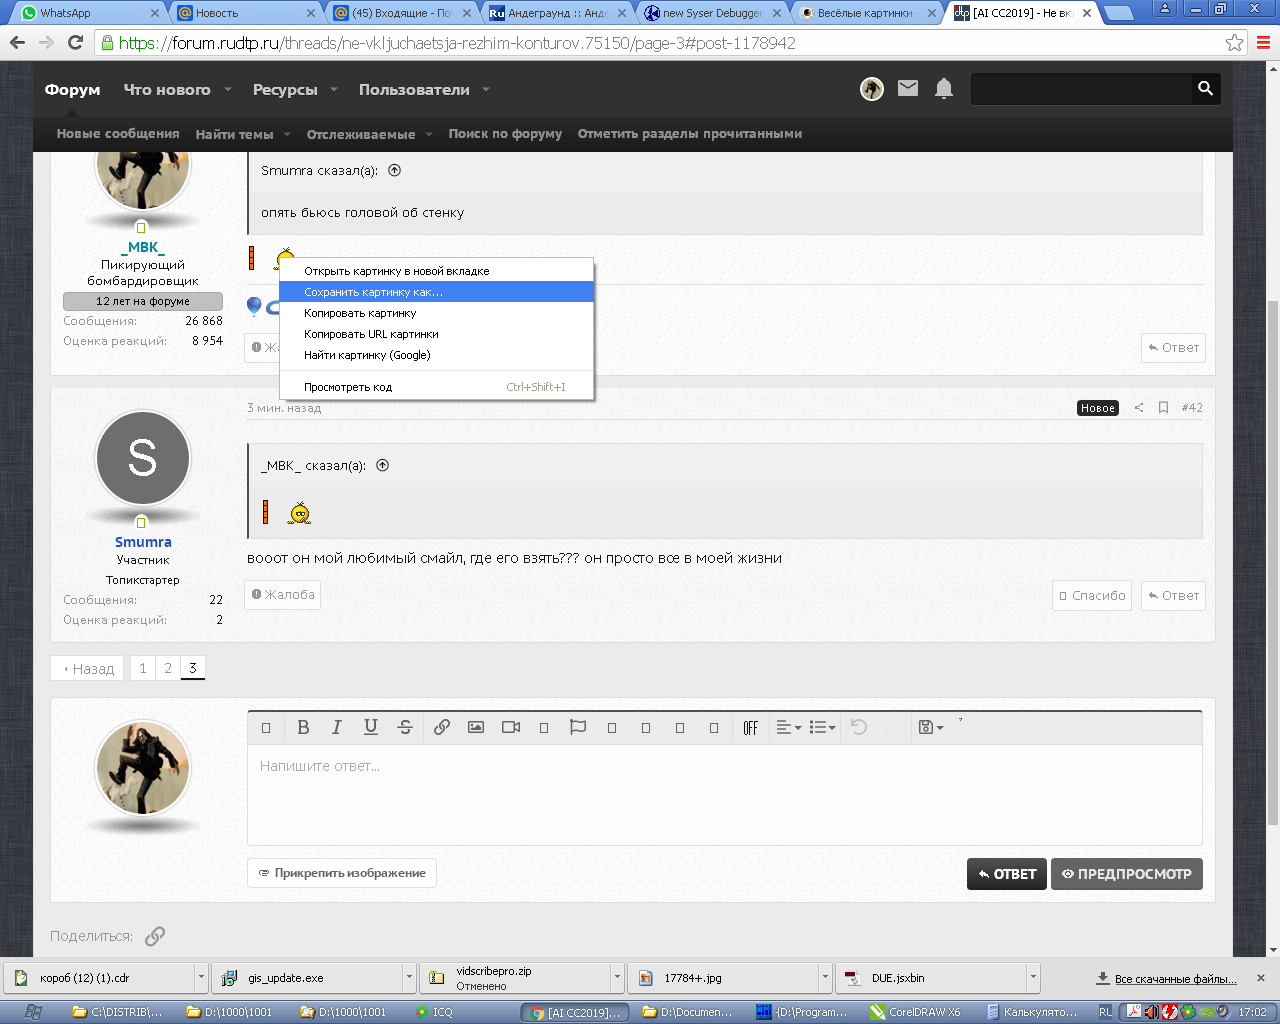Click the "ПРЕДПРОСМОТР" button

point(1127,874)
